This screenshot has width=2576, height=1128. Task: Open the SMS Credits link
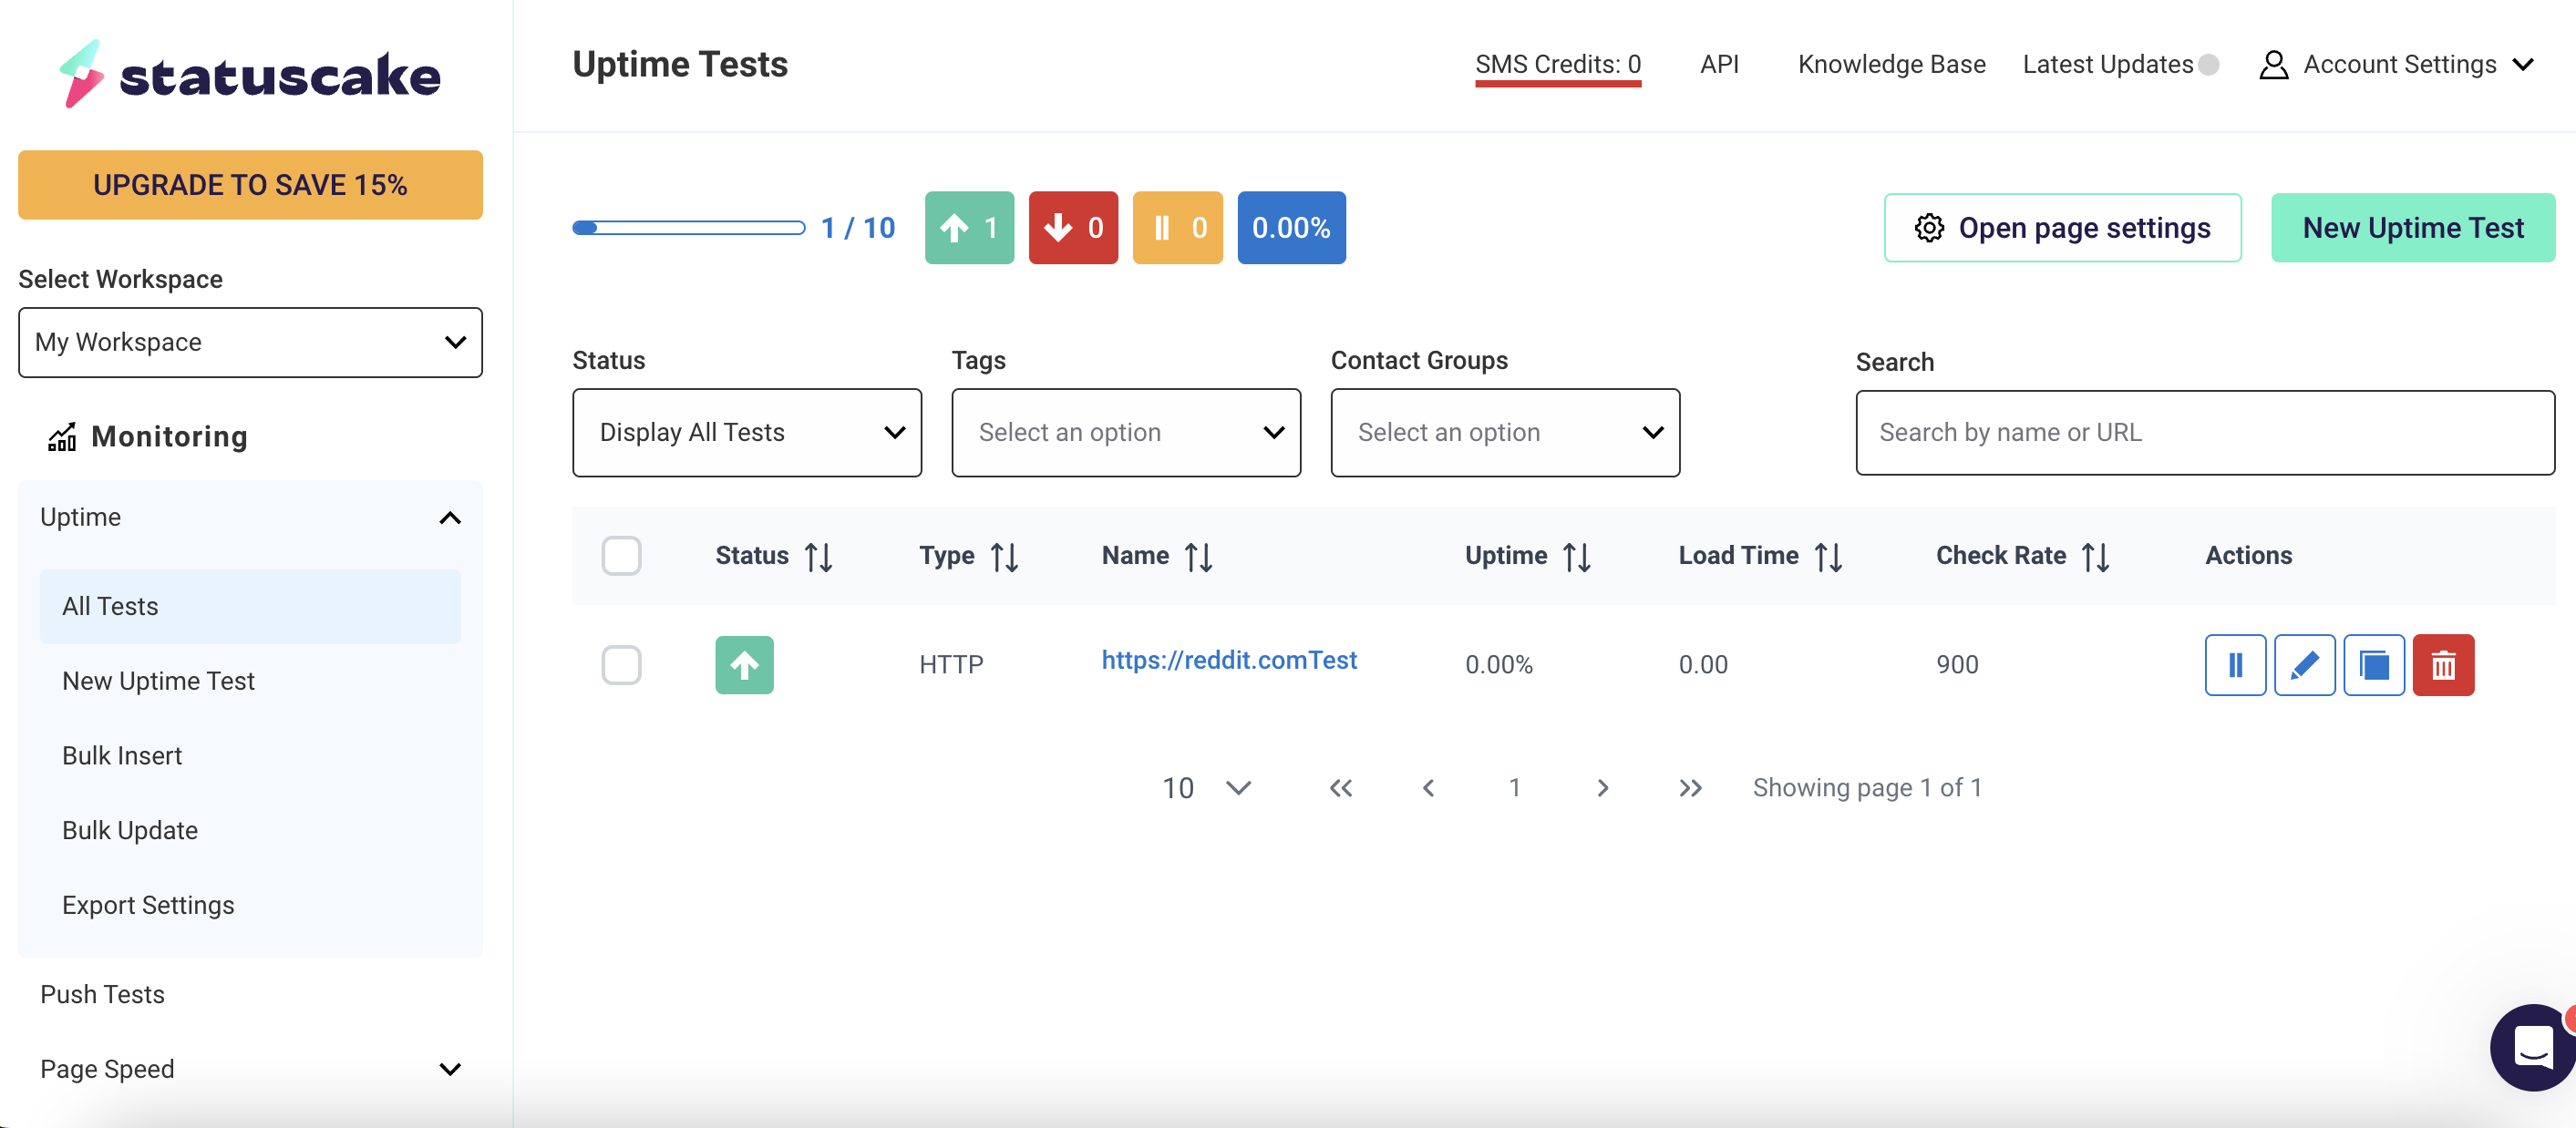coord(1557,64)
